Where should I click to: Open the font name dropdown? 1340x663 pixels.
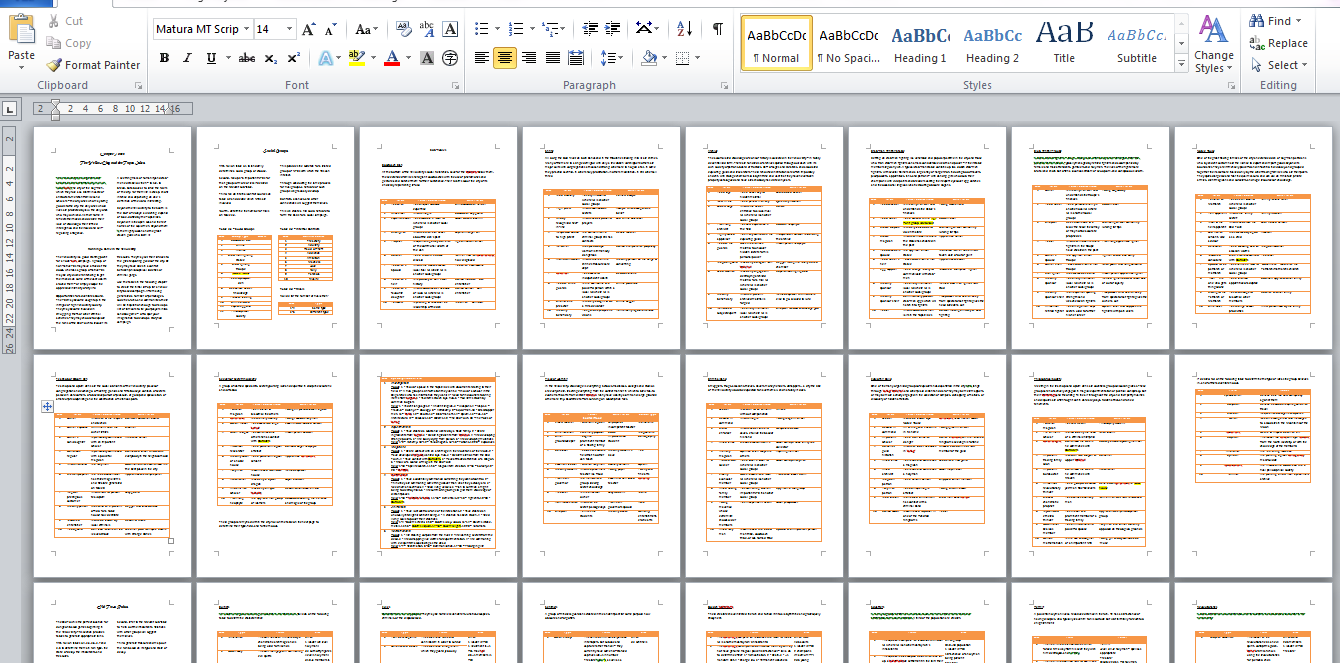pyautogui.click(x=245, y=29)
